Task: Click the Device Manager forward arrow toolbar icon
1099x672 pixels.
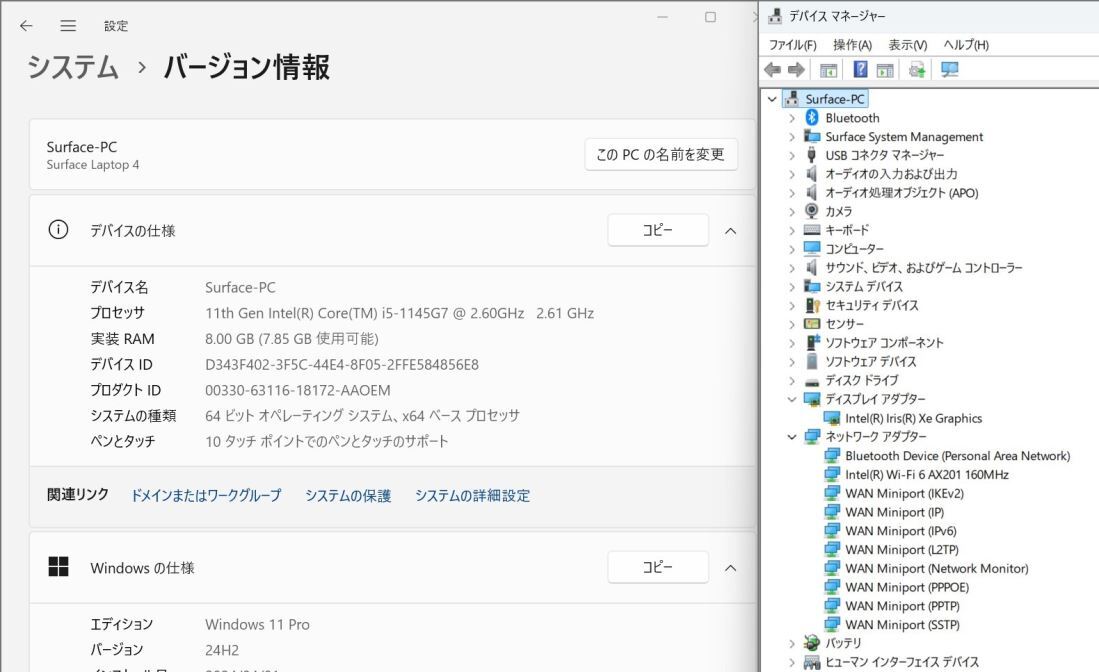Action: point(796,69)
